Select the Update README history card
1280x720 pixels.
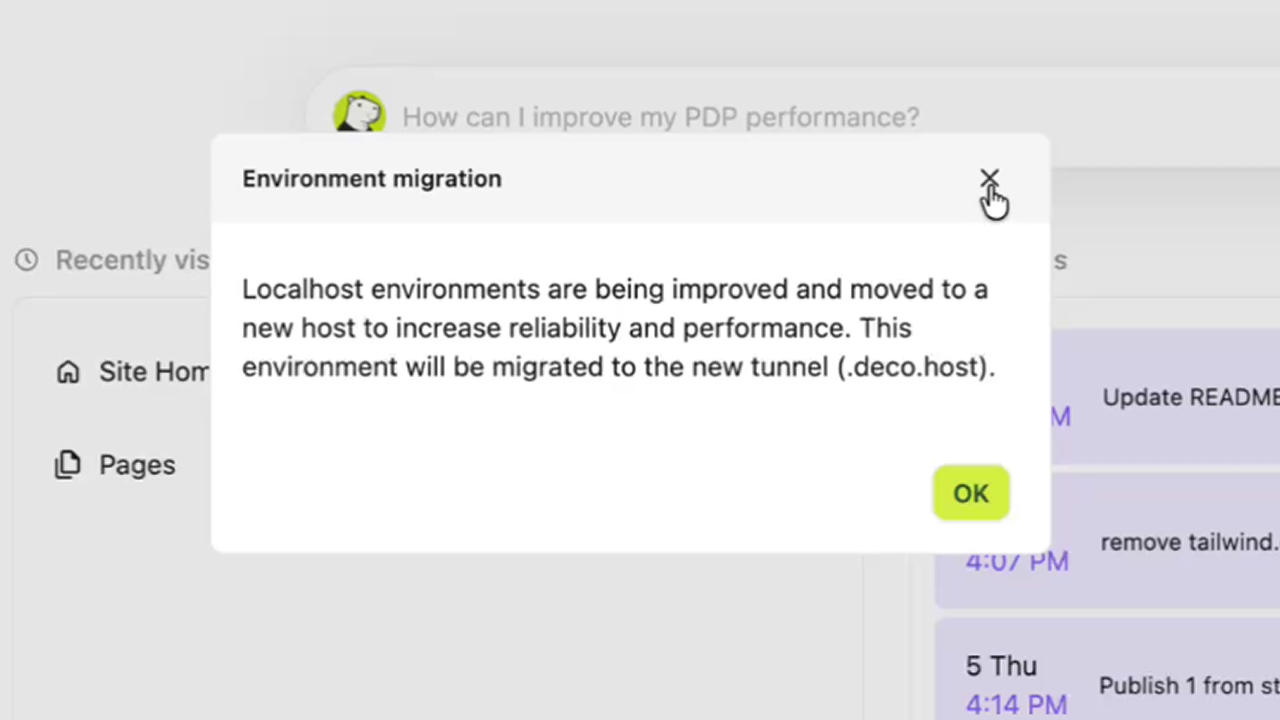pos(1180,397)
